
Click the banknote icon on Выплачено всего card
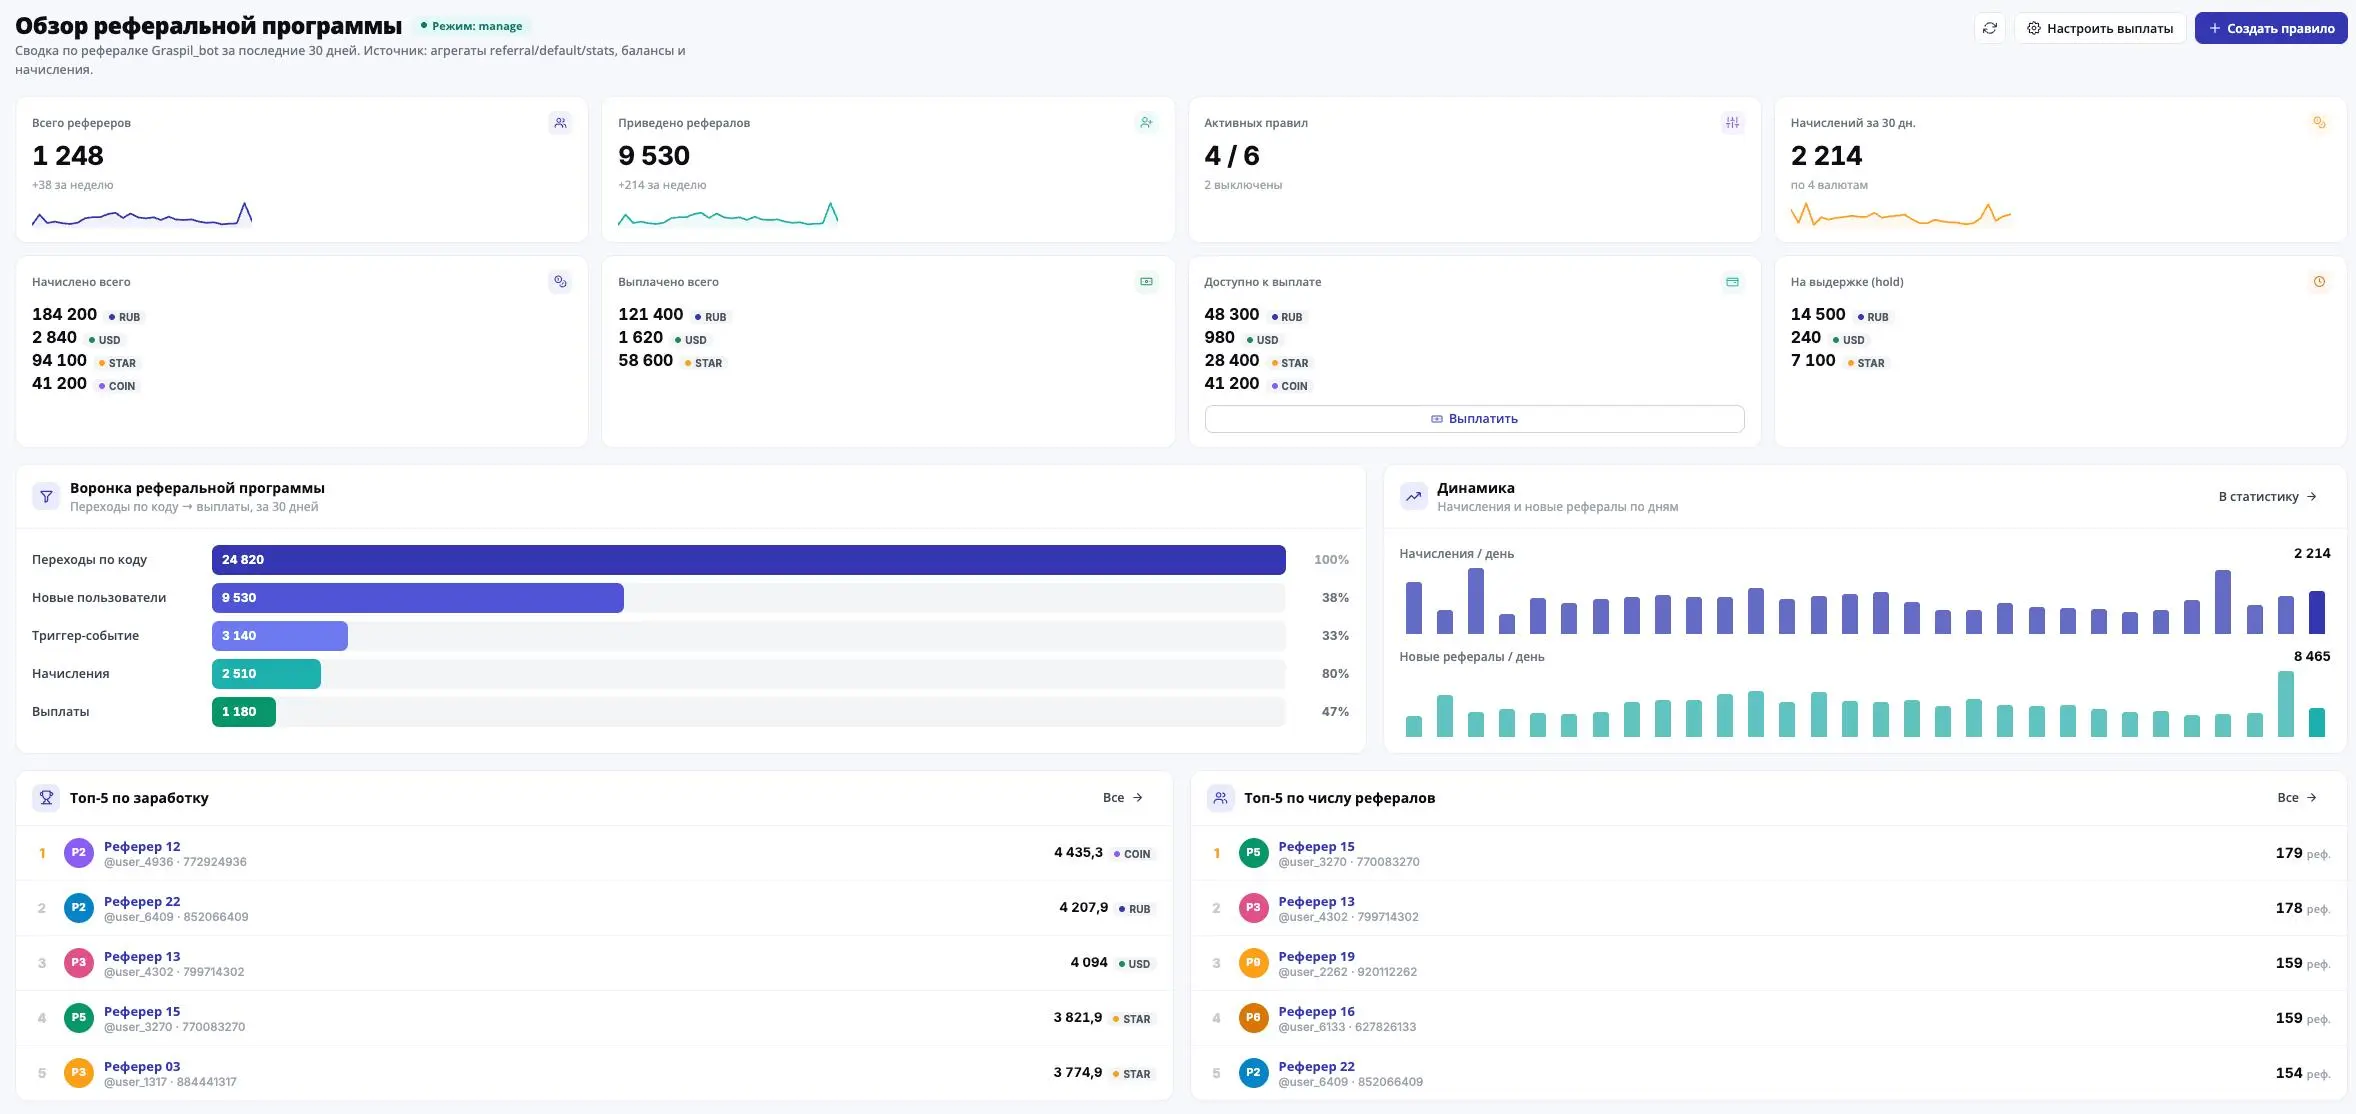1146,282
